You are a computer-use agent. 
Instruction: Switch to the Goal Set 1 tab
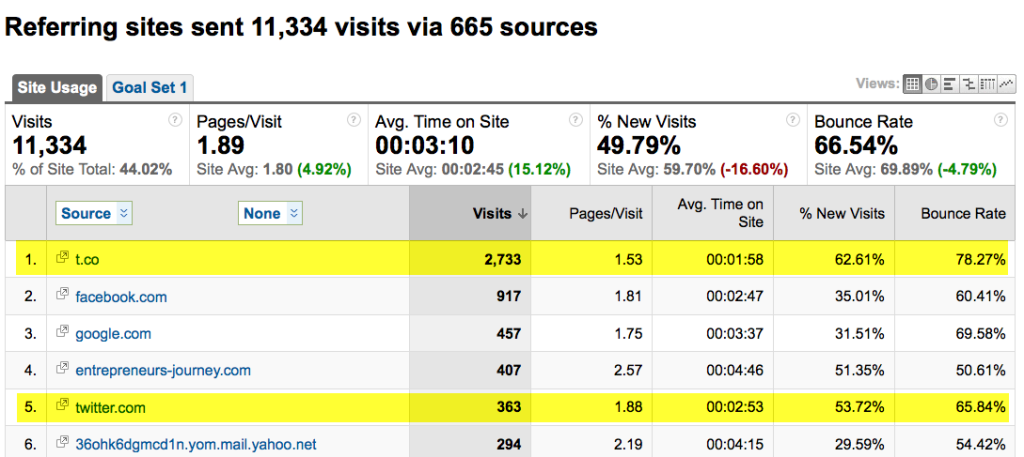pyautogui.click(x=150, y=88)
